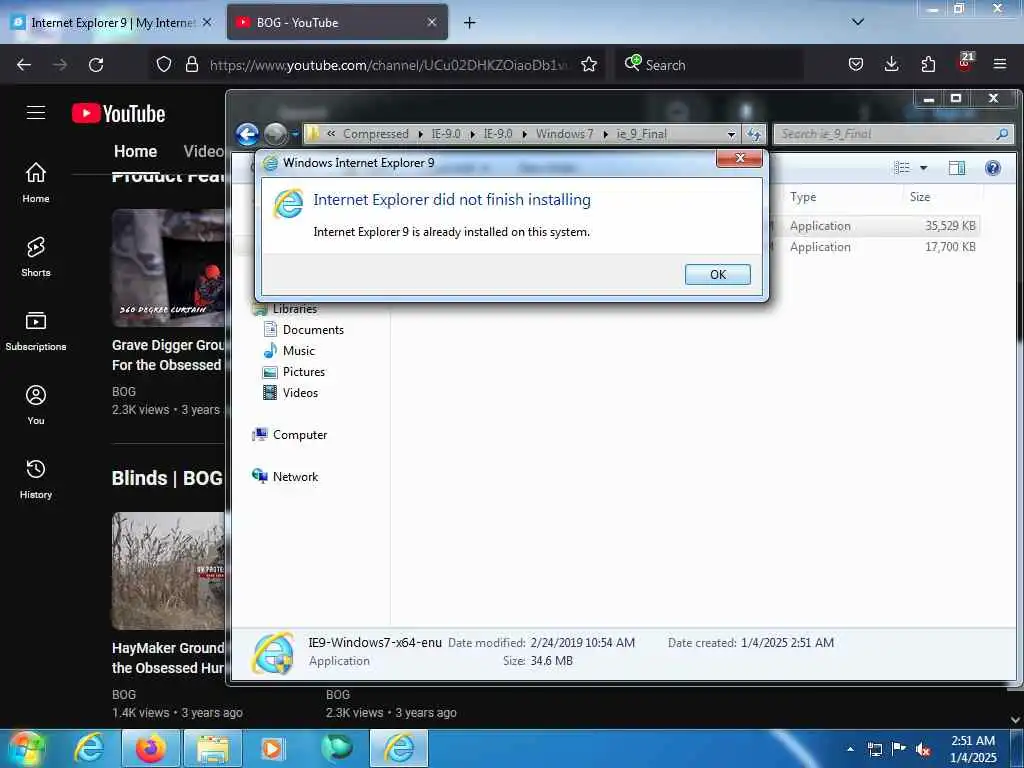1024x768 pixels.
Task: View site security padlock info
Action: point(191,65)
